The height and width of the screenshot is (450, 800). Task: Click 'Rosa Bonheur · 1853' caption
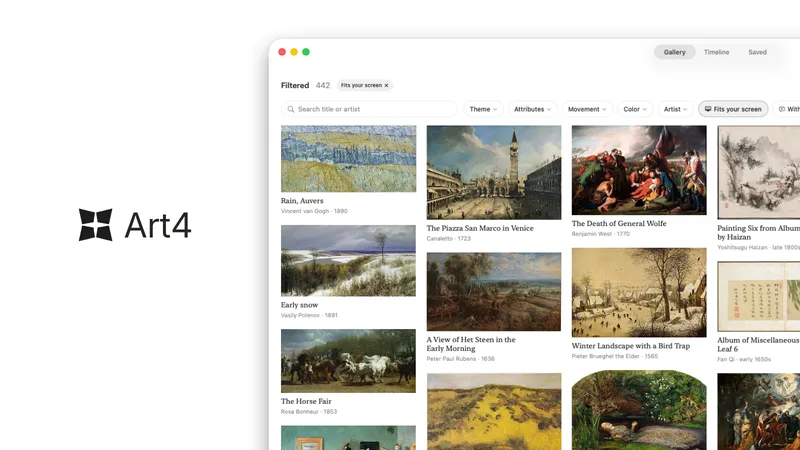click(309, 412)
